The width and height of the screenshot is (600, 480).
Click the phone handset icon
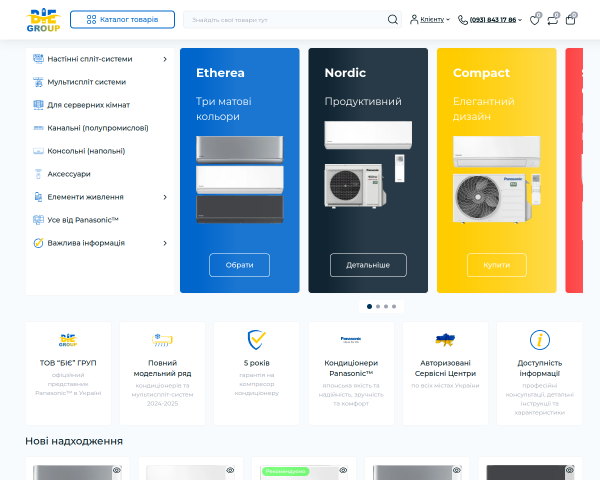(463, 20)
